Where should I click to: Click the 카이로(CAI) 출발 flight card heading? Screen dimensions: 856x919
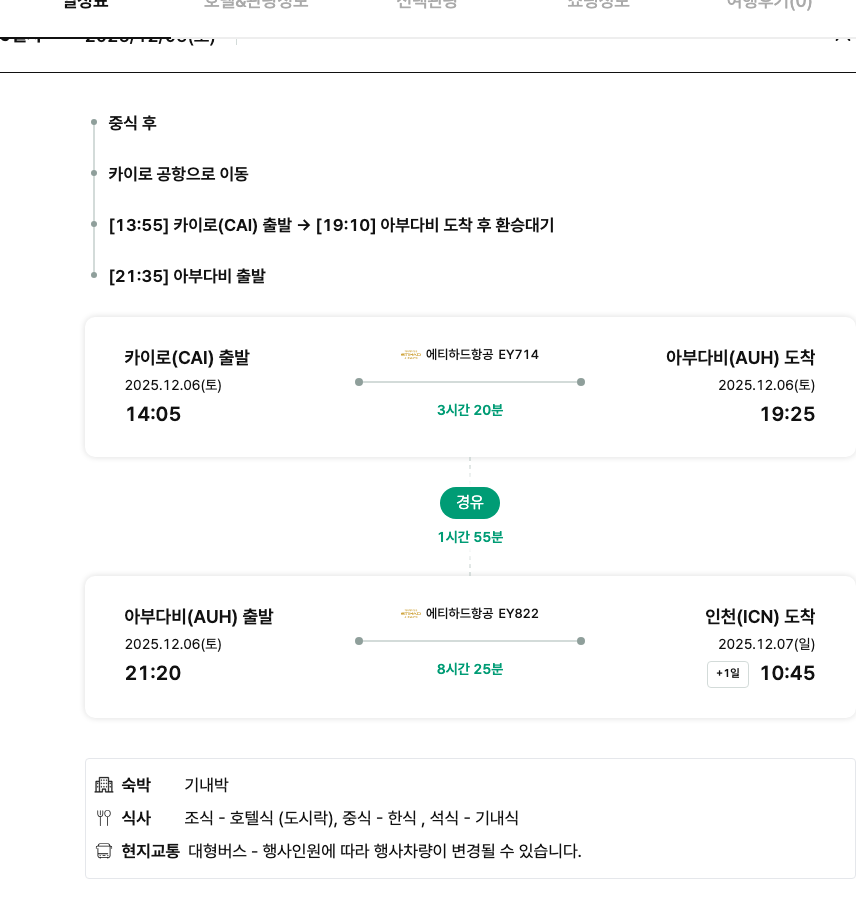(x=187, y=358)
